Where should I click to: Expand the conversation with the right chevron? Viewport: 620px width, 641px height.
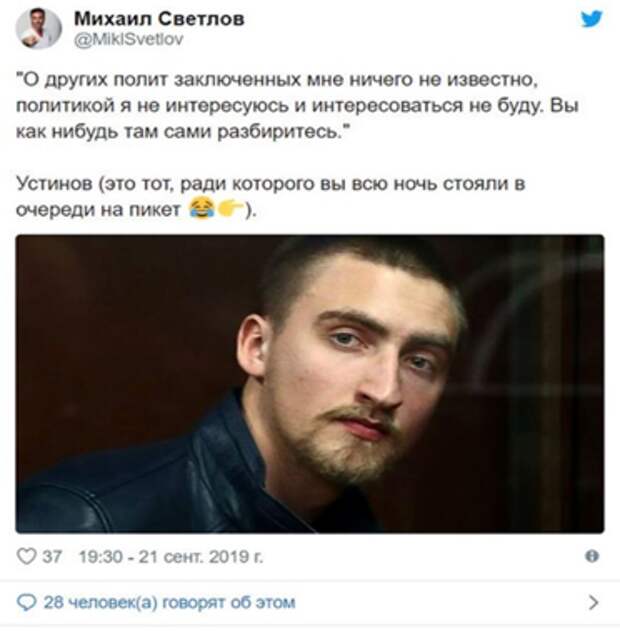click(x=594, y=603)
